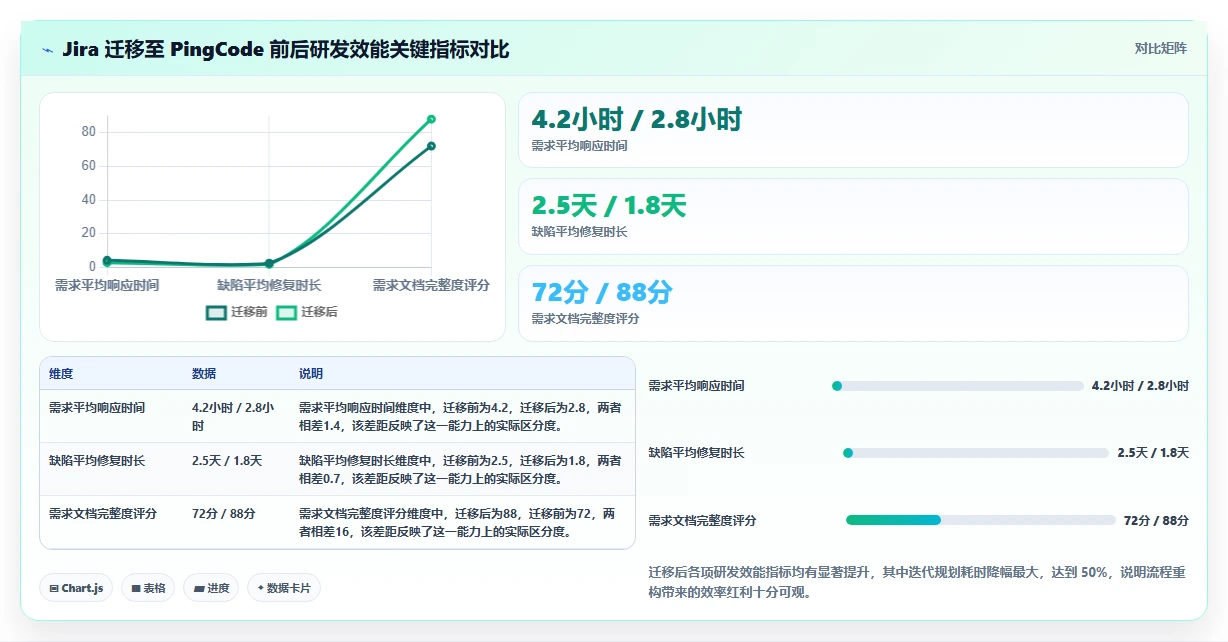Click chart axis label 需求文档完整度评分
Screen dimensions: 1228x642
pyautogui.click(x=431, y=286)
